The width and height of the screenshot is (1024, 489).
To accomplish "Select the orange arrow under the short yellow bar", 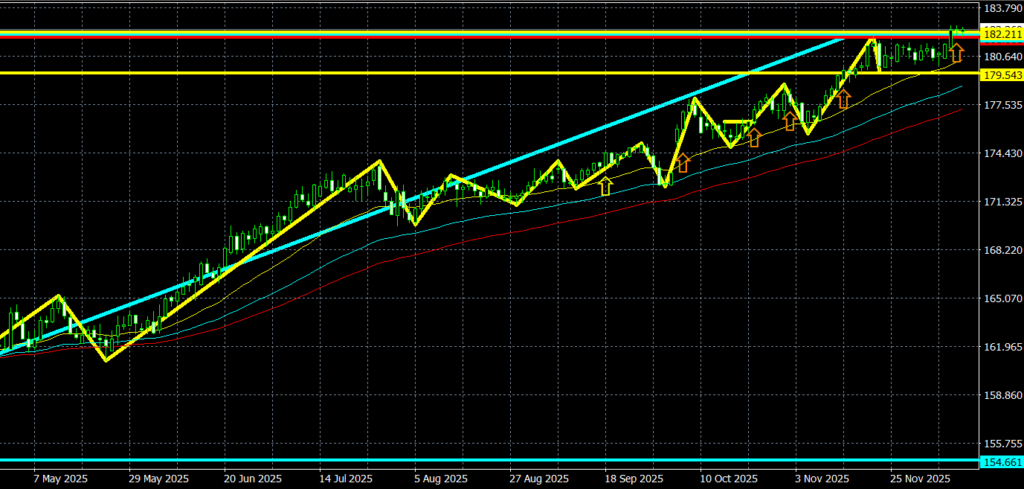I will pos(754,137).
